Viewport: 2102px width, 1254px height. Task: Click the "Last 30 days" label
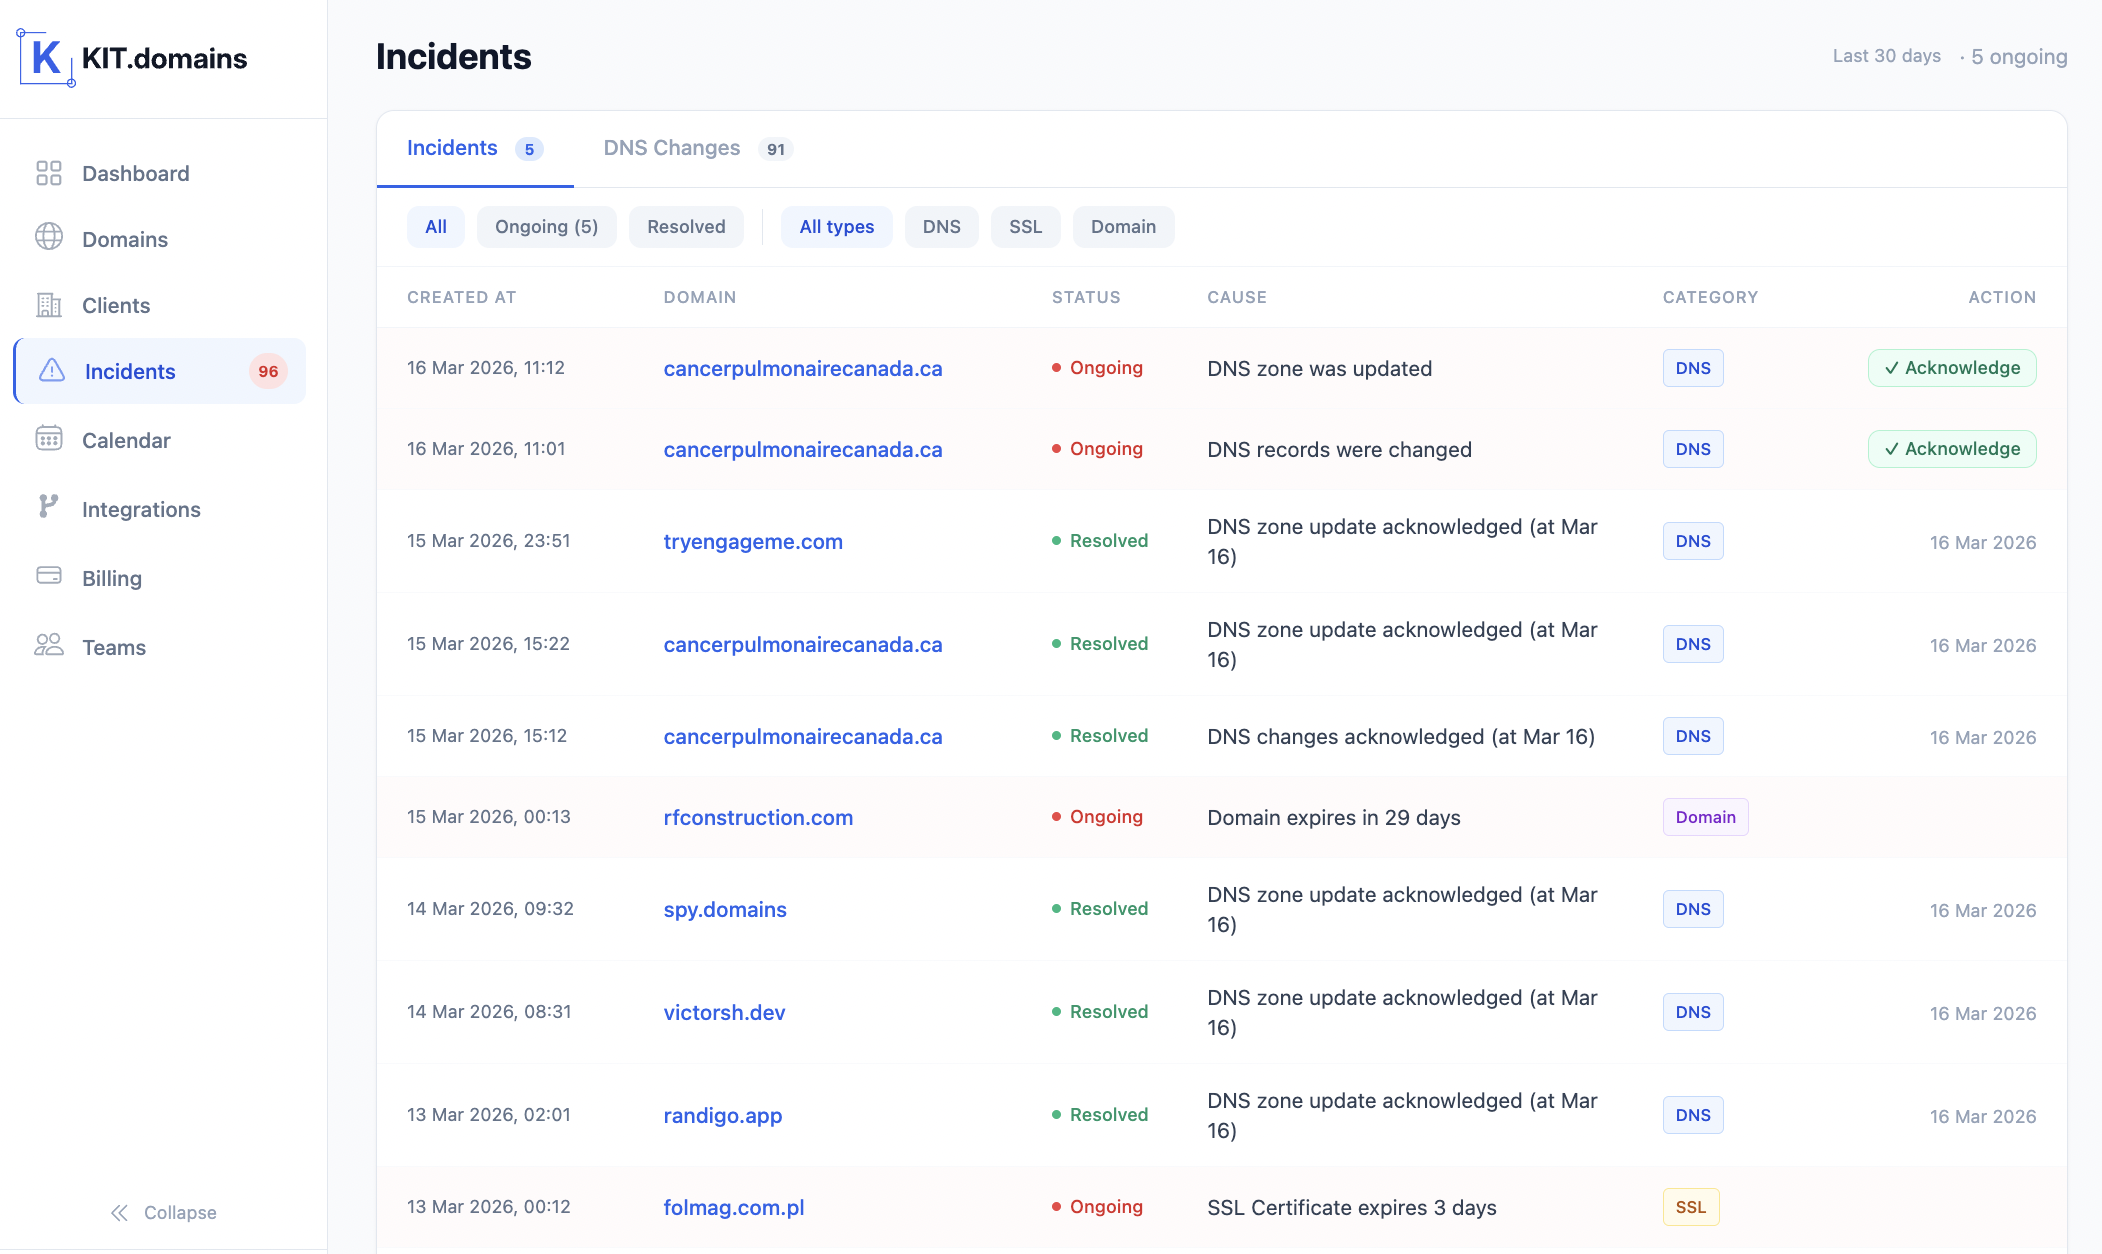click(1886, 56)
